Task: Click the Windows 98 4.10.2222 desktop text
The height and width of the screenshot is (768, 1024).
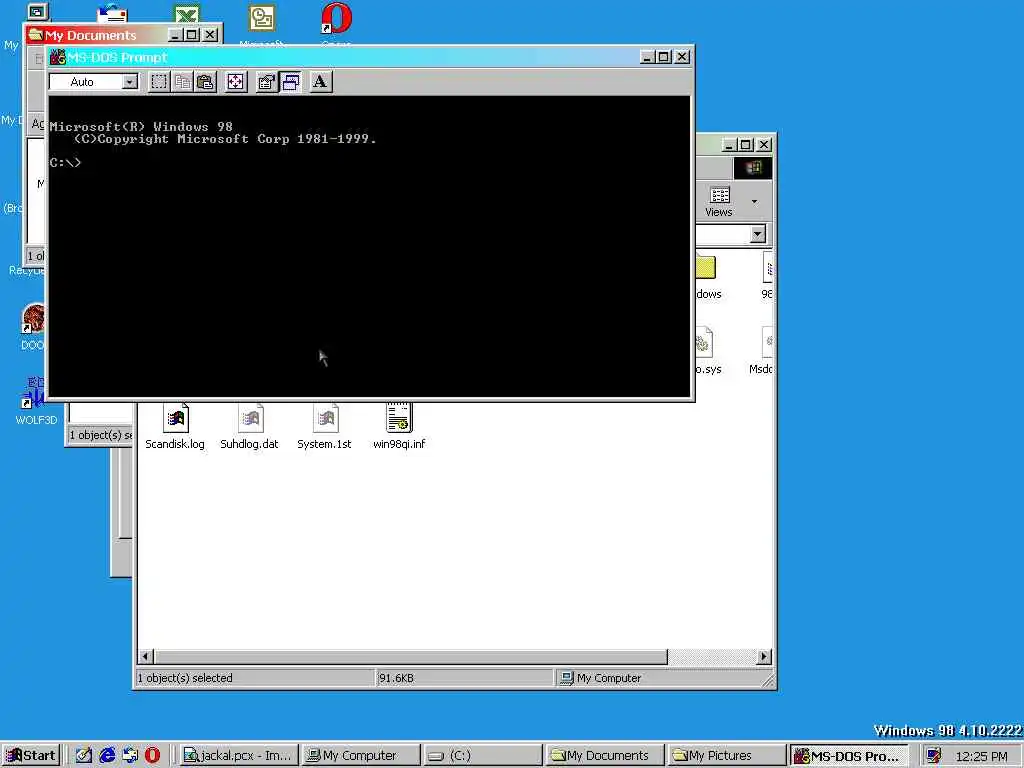Action: click(948, 730)
